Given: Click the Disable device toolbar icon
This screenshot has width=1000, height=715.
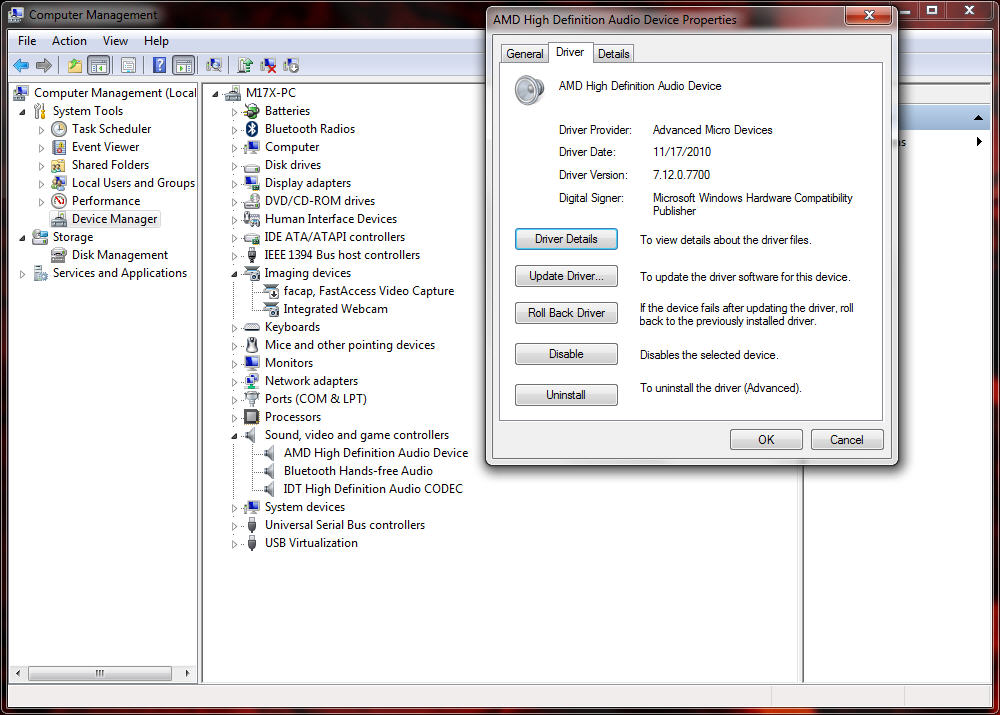Looking at the screenshot, I should click(291, 65).
